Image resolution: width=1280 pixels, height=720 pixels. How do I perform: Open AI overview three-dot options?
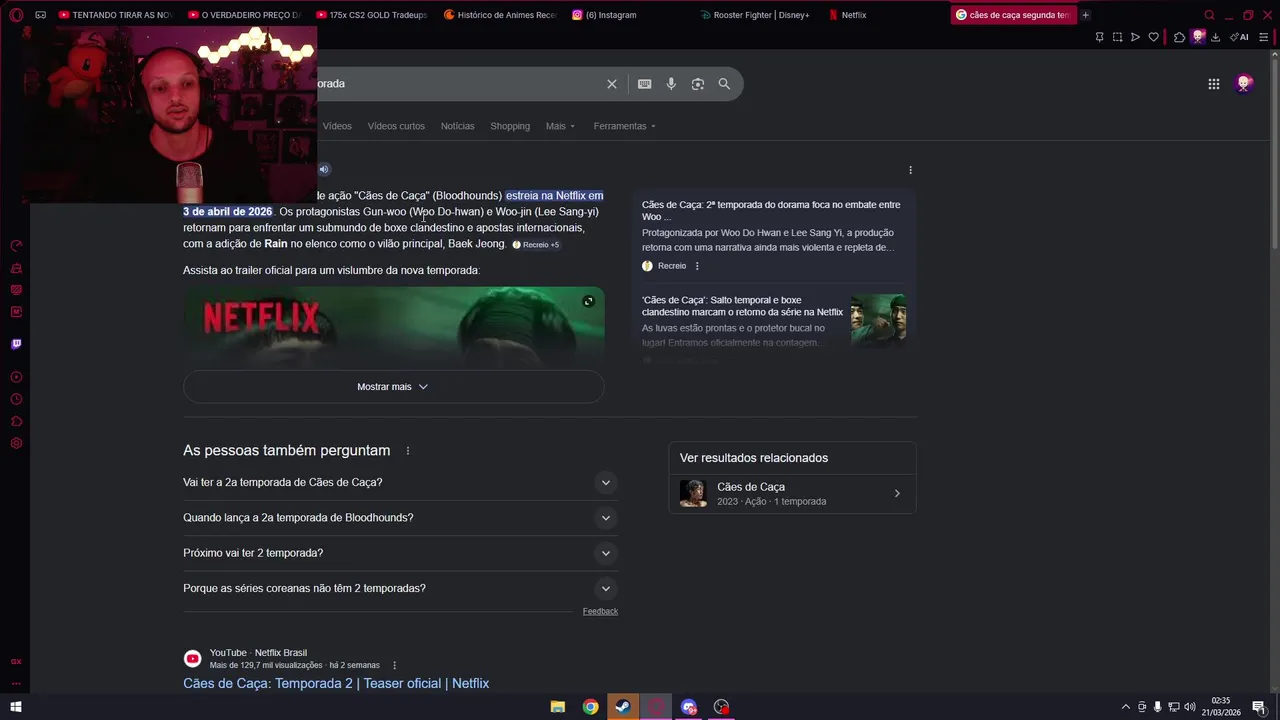(910, 170)
